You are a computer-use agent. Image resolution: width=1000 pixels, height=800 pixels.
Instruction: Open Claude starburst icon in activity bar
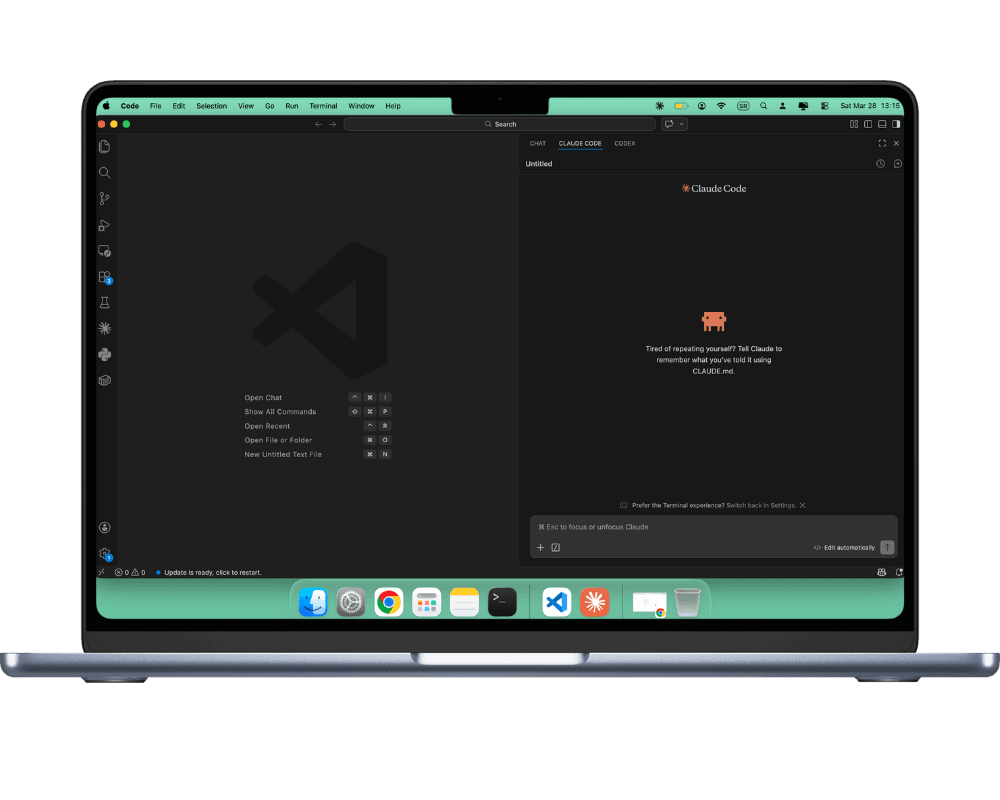click(104, 328)
